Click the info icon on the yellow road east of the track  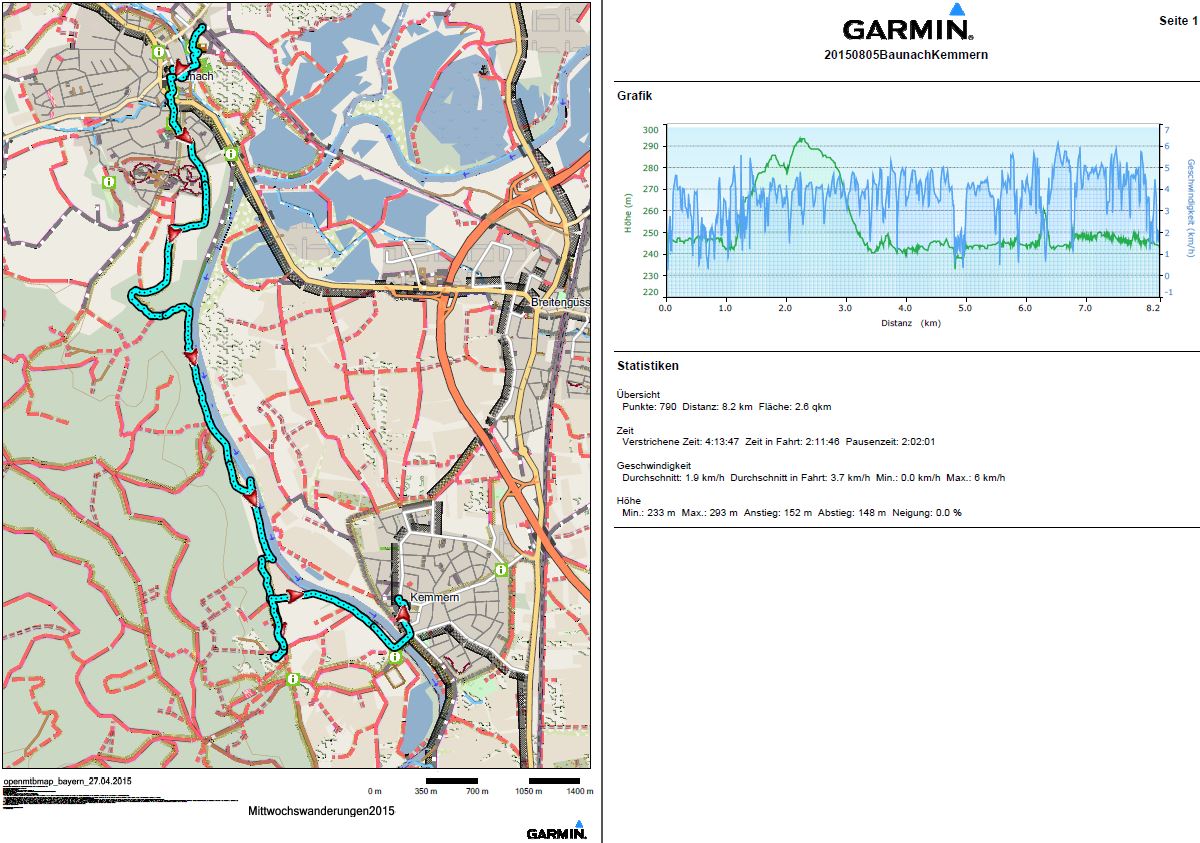(x=231, y=154)
